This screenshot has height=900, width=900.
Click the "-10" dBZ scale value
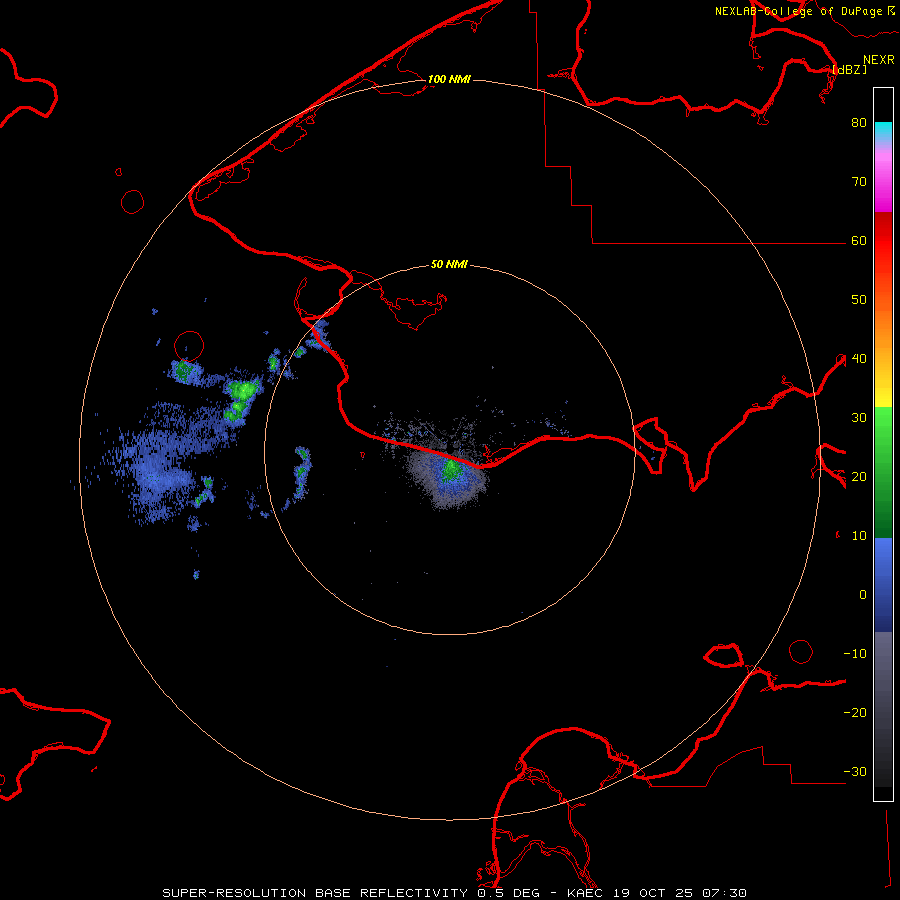(x=855, y=654)
